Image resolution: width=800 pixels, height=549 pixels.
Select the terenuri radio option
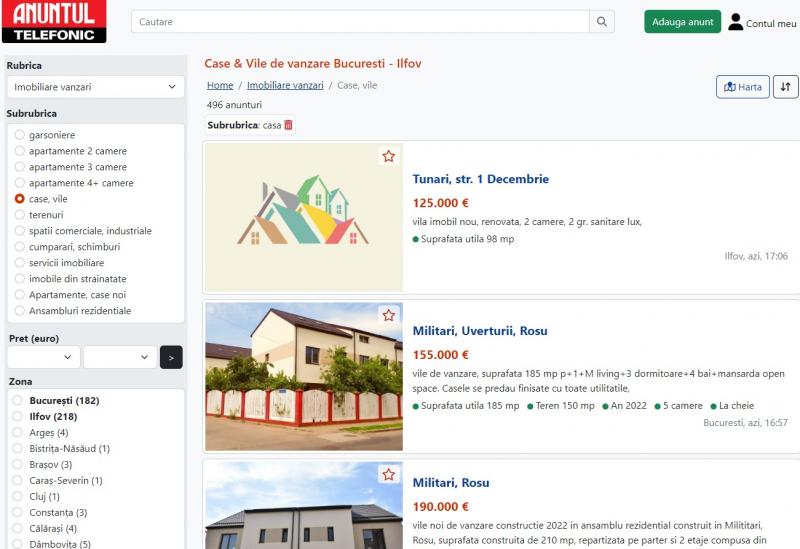[19, 215]
